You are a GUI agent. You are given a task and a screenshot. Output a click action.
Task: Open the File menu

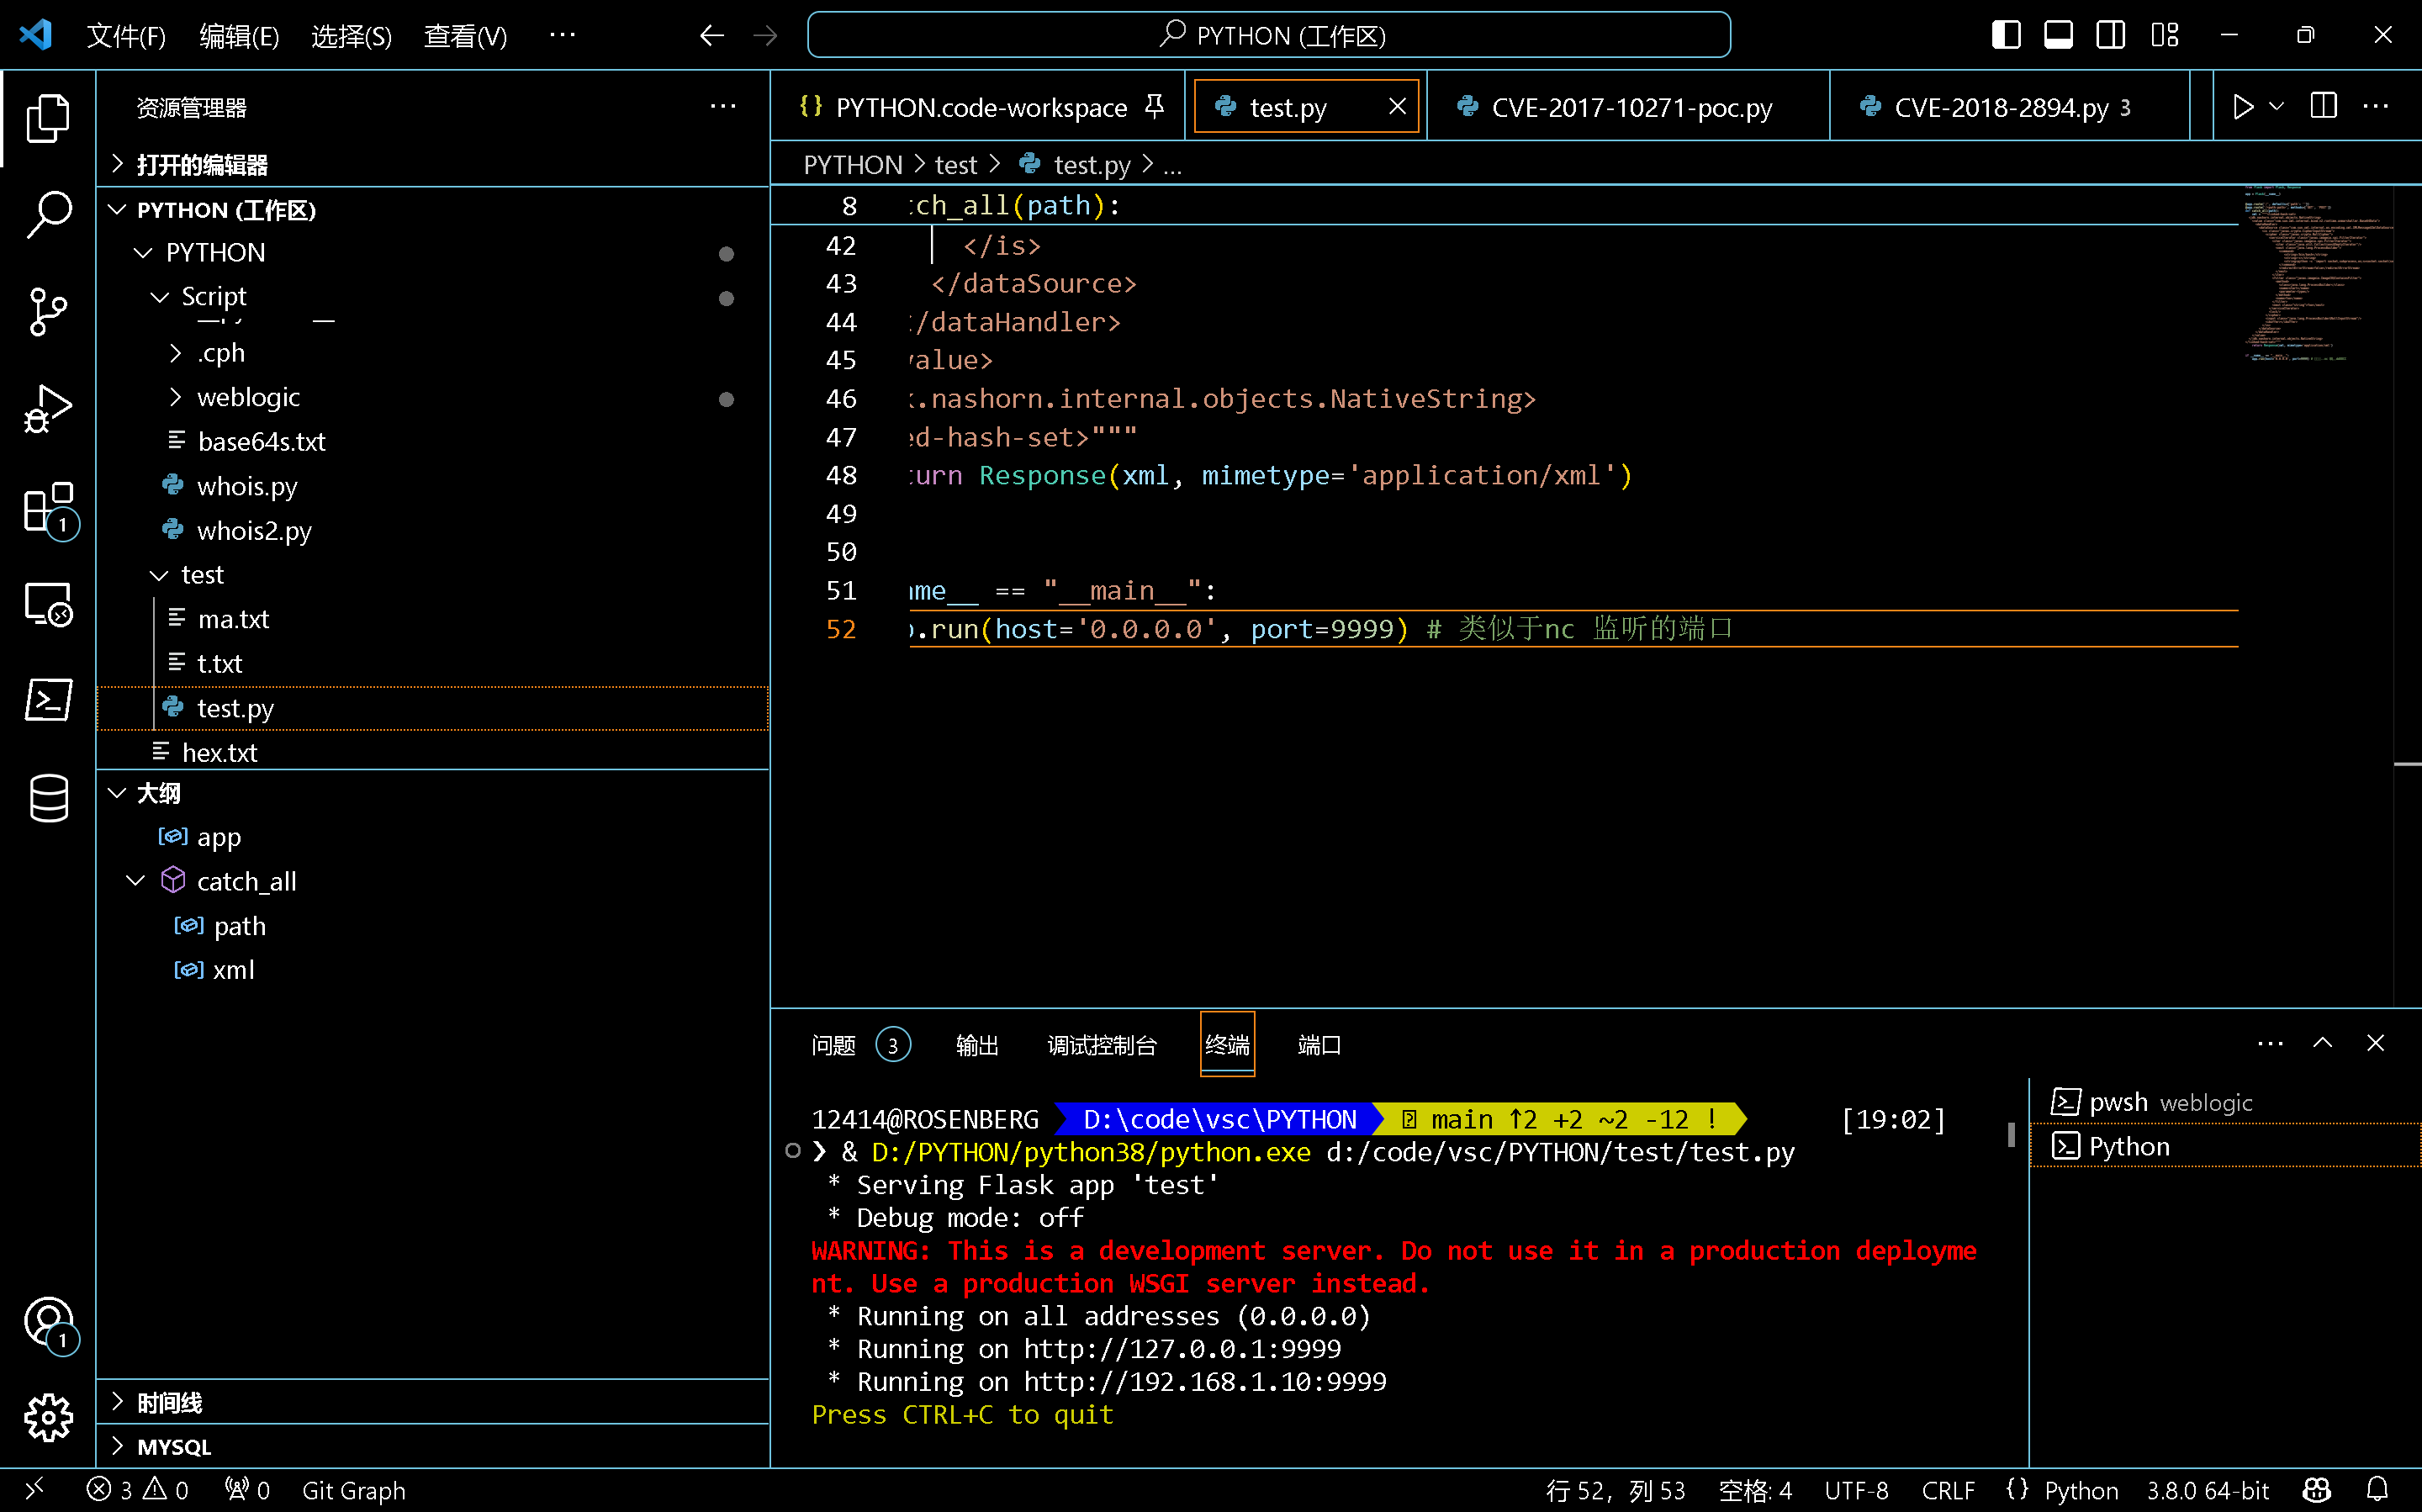tap(126, 36)
